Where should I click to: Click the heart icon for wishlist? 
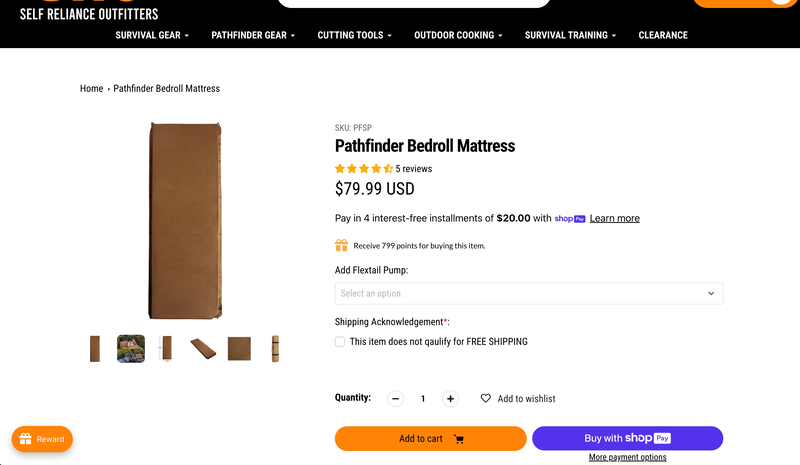point(486,398)
